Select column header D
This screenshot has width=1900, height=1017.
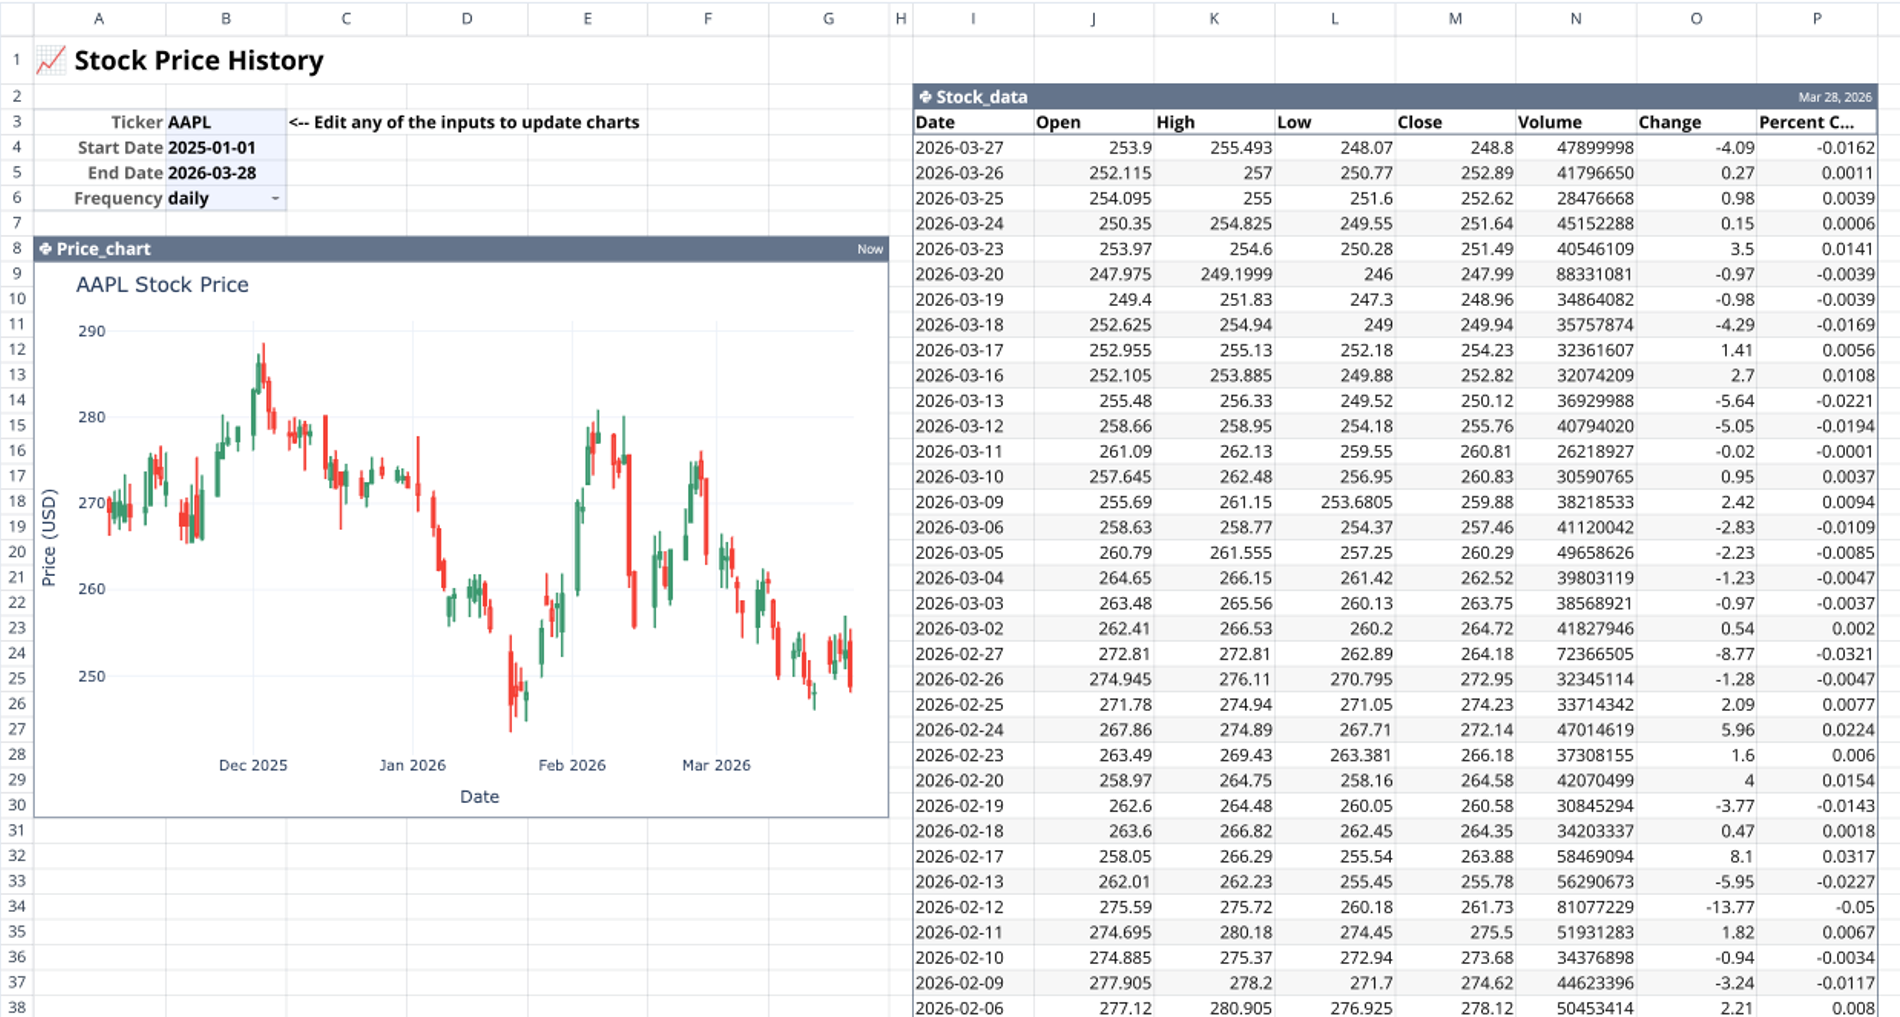(x=467, y=18)
